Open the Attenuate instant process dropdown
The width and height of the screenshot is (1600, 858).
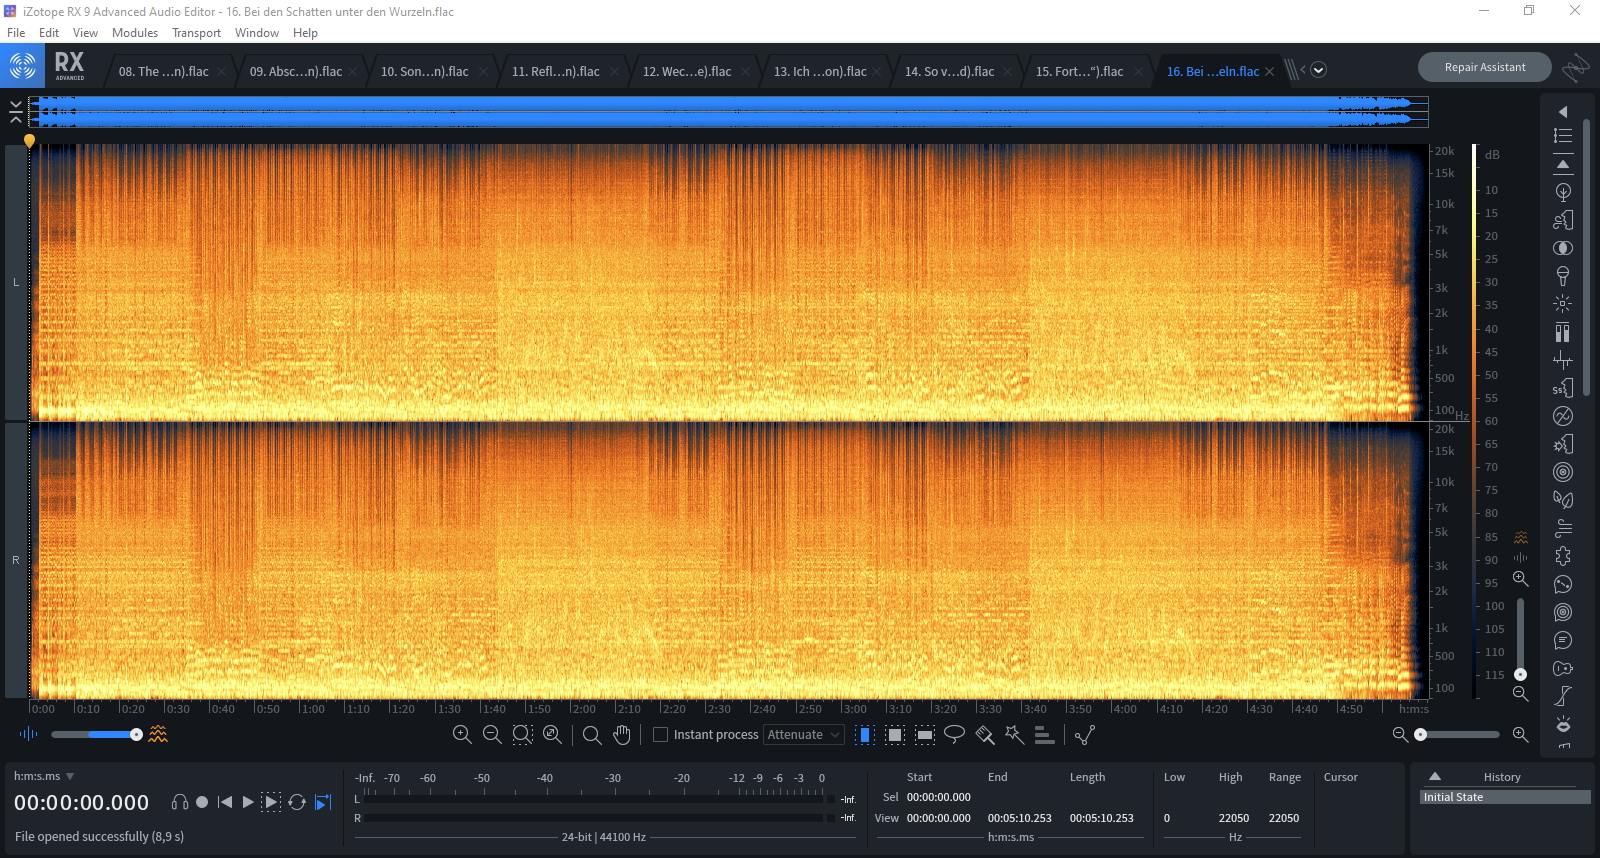tap(804, 735)
